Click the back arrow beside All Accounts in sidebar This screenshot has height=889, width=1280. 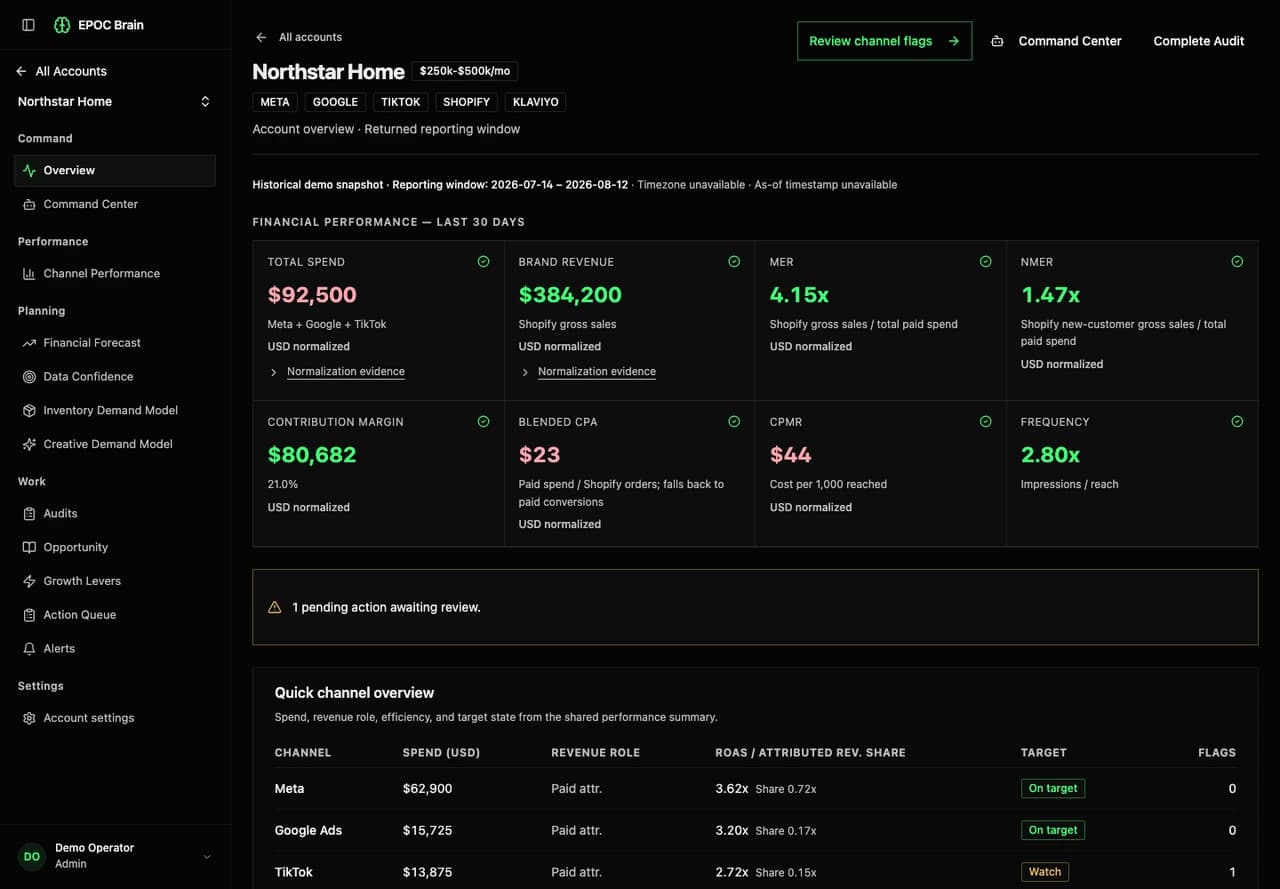pyautogui.click(x=21, y=71)
